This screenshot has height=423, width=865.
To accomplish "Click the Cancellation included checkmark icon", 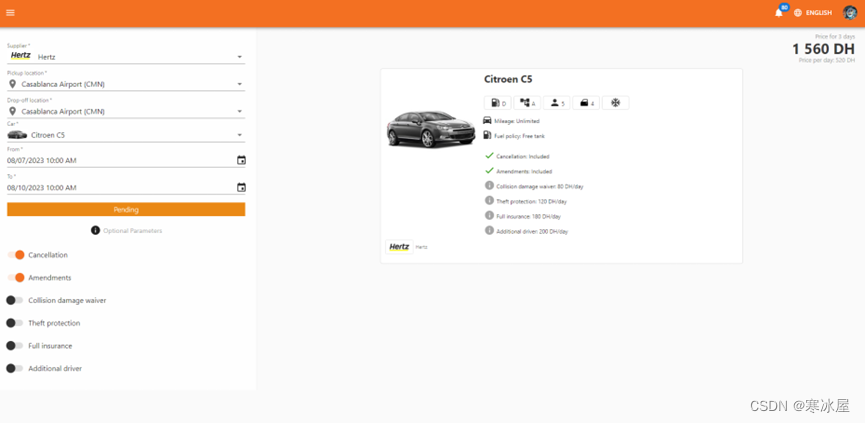I will tap(489, 156).
